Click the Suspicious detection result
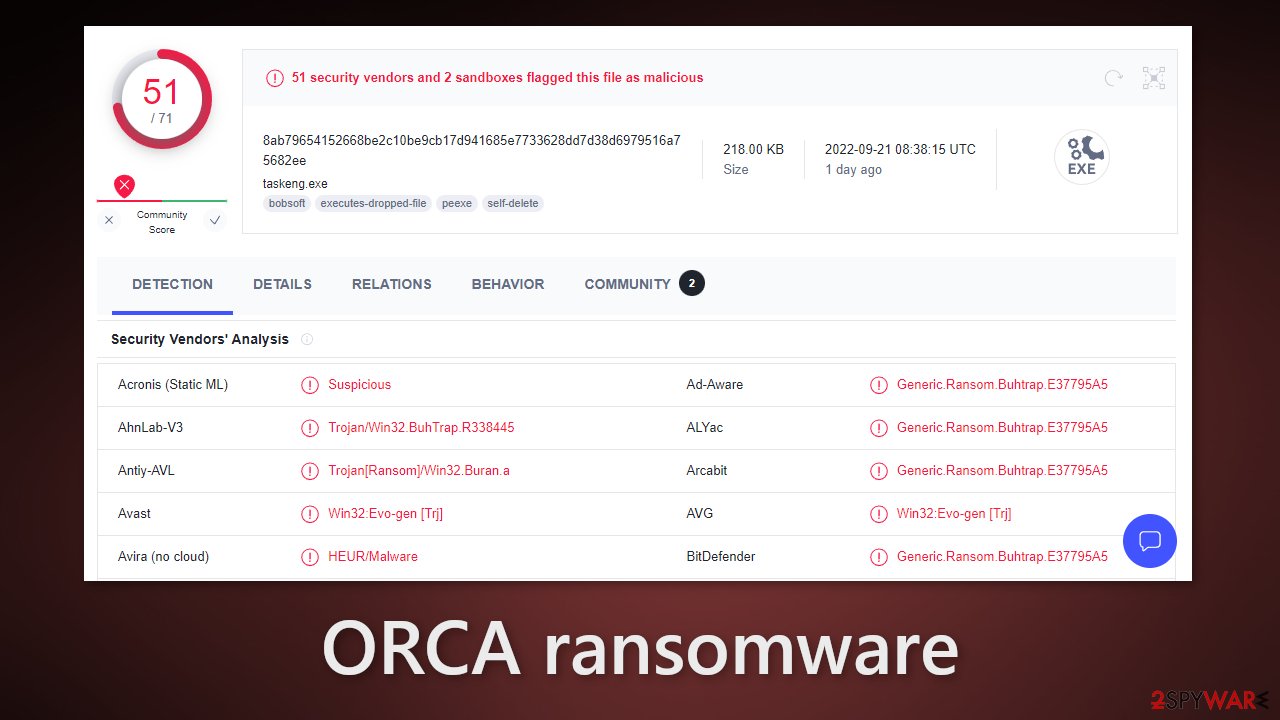This screenshot has height=720, width=1280. coord(360,384)
